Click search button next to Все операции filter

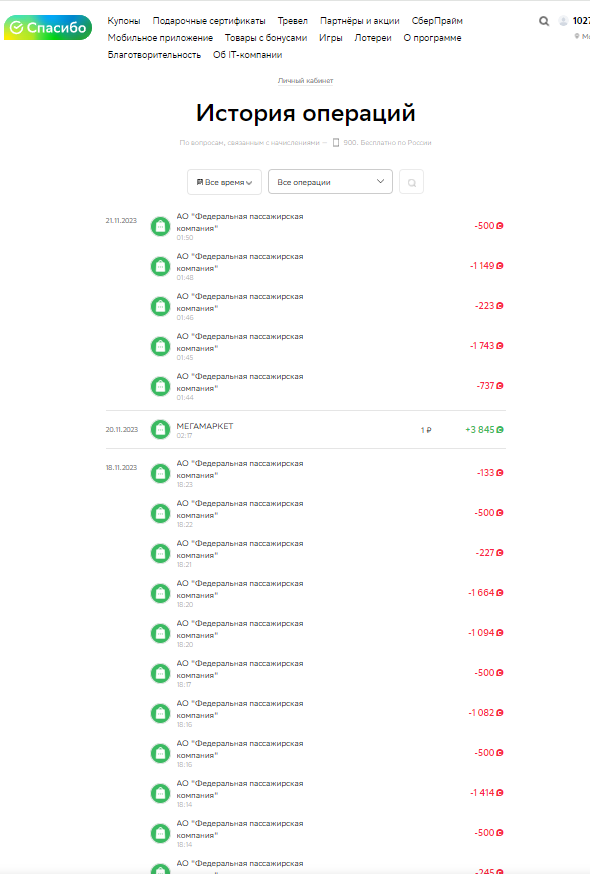[x=411, y=182]
